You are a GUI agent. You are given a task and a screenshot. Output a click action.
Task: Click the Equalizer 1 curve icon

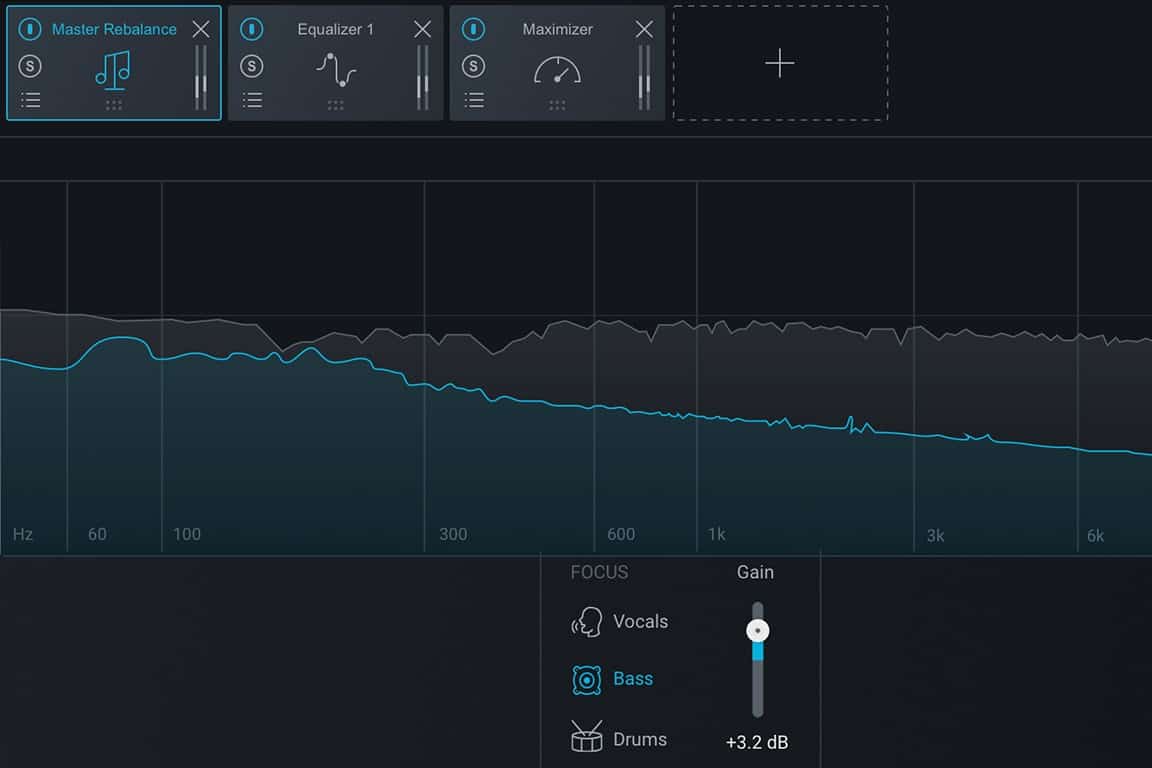pos(336,69)
